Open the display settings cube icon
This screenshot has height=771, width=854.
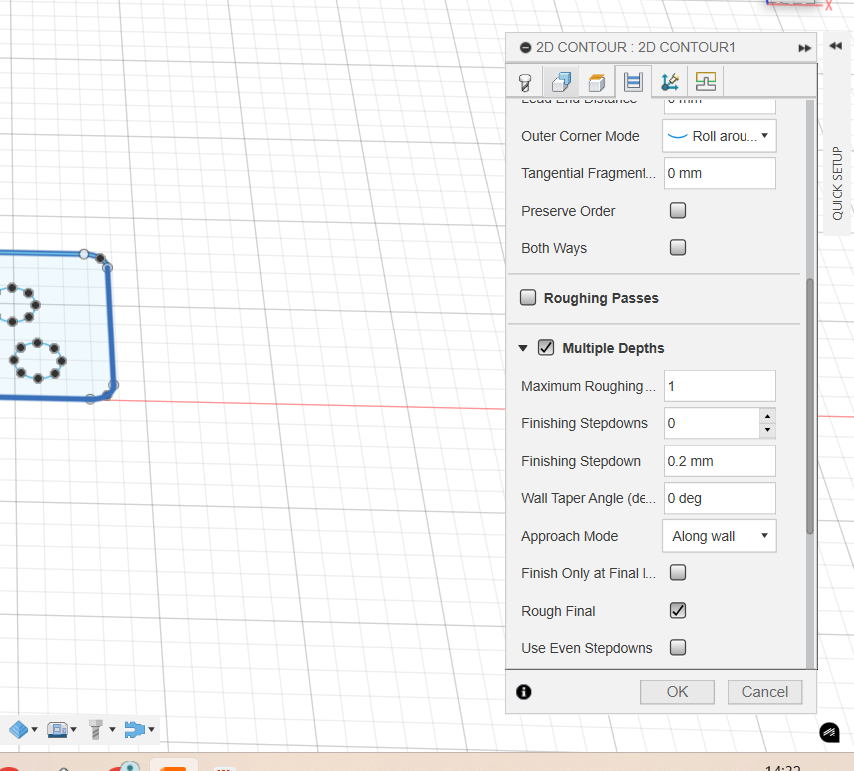point(19,730)
